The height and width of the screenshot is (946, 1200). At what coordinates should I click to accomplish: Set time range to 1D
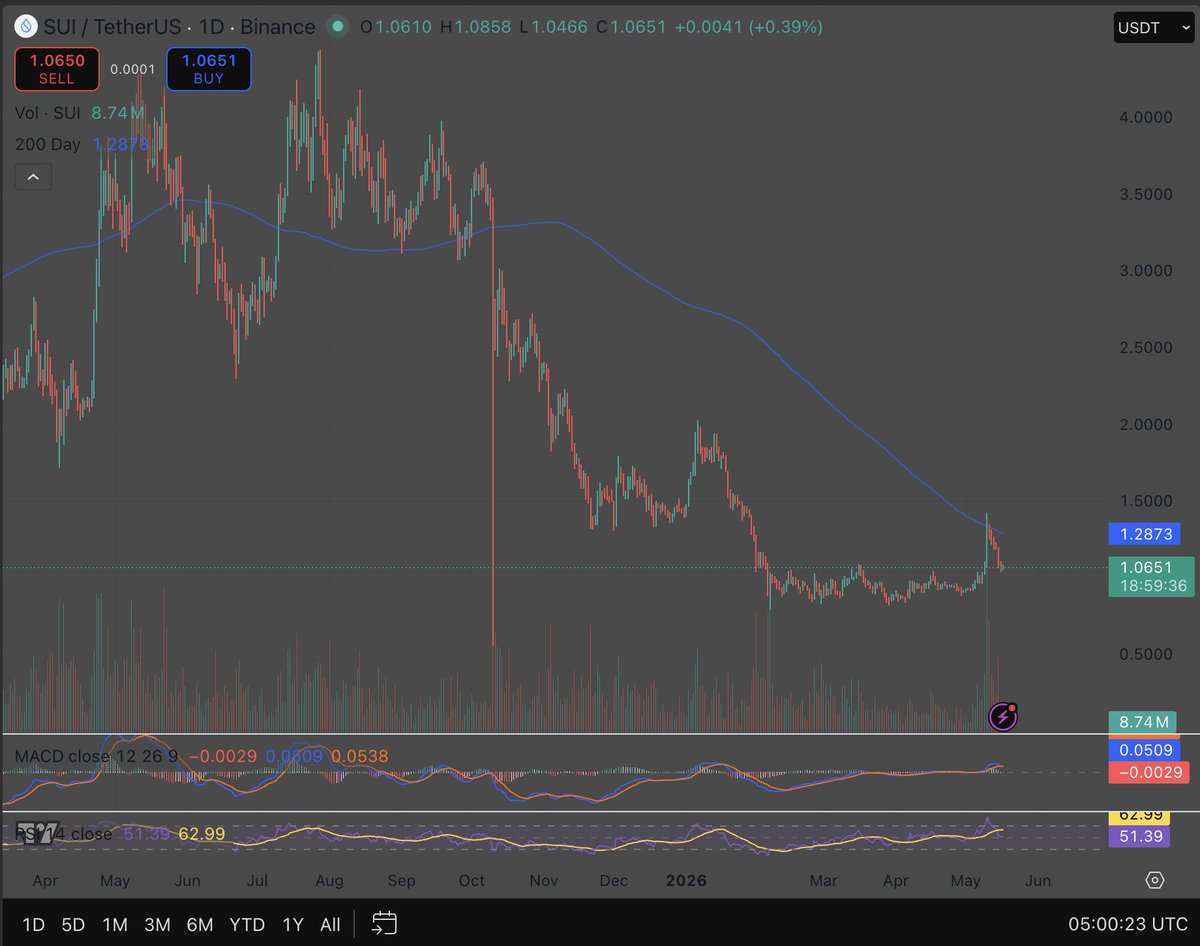(x=33, y=925)
